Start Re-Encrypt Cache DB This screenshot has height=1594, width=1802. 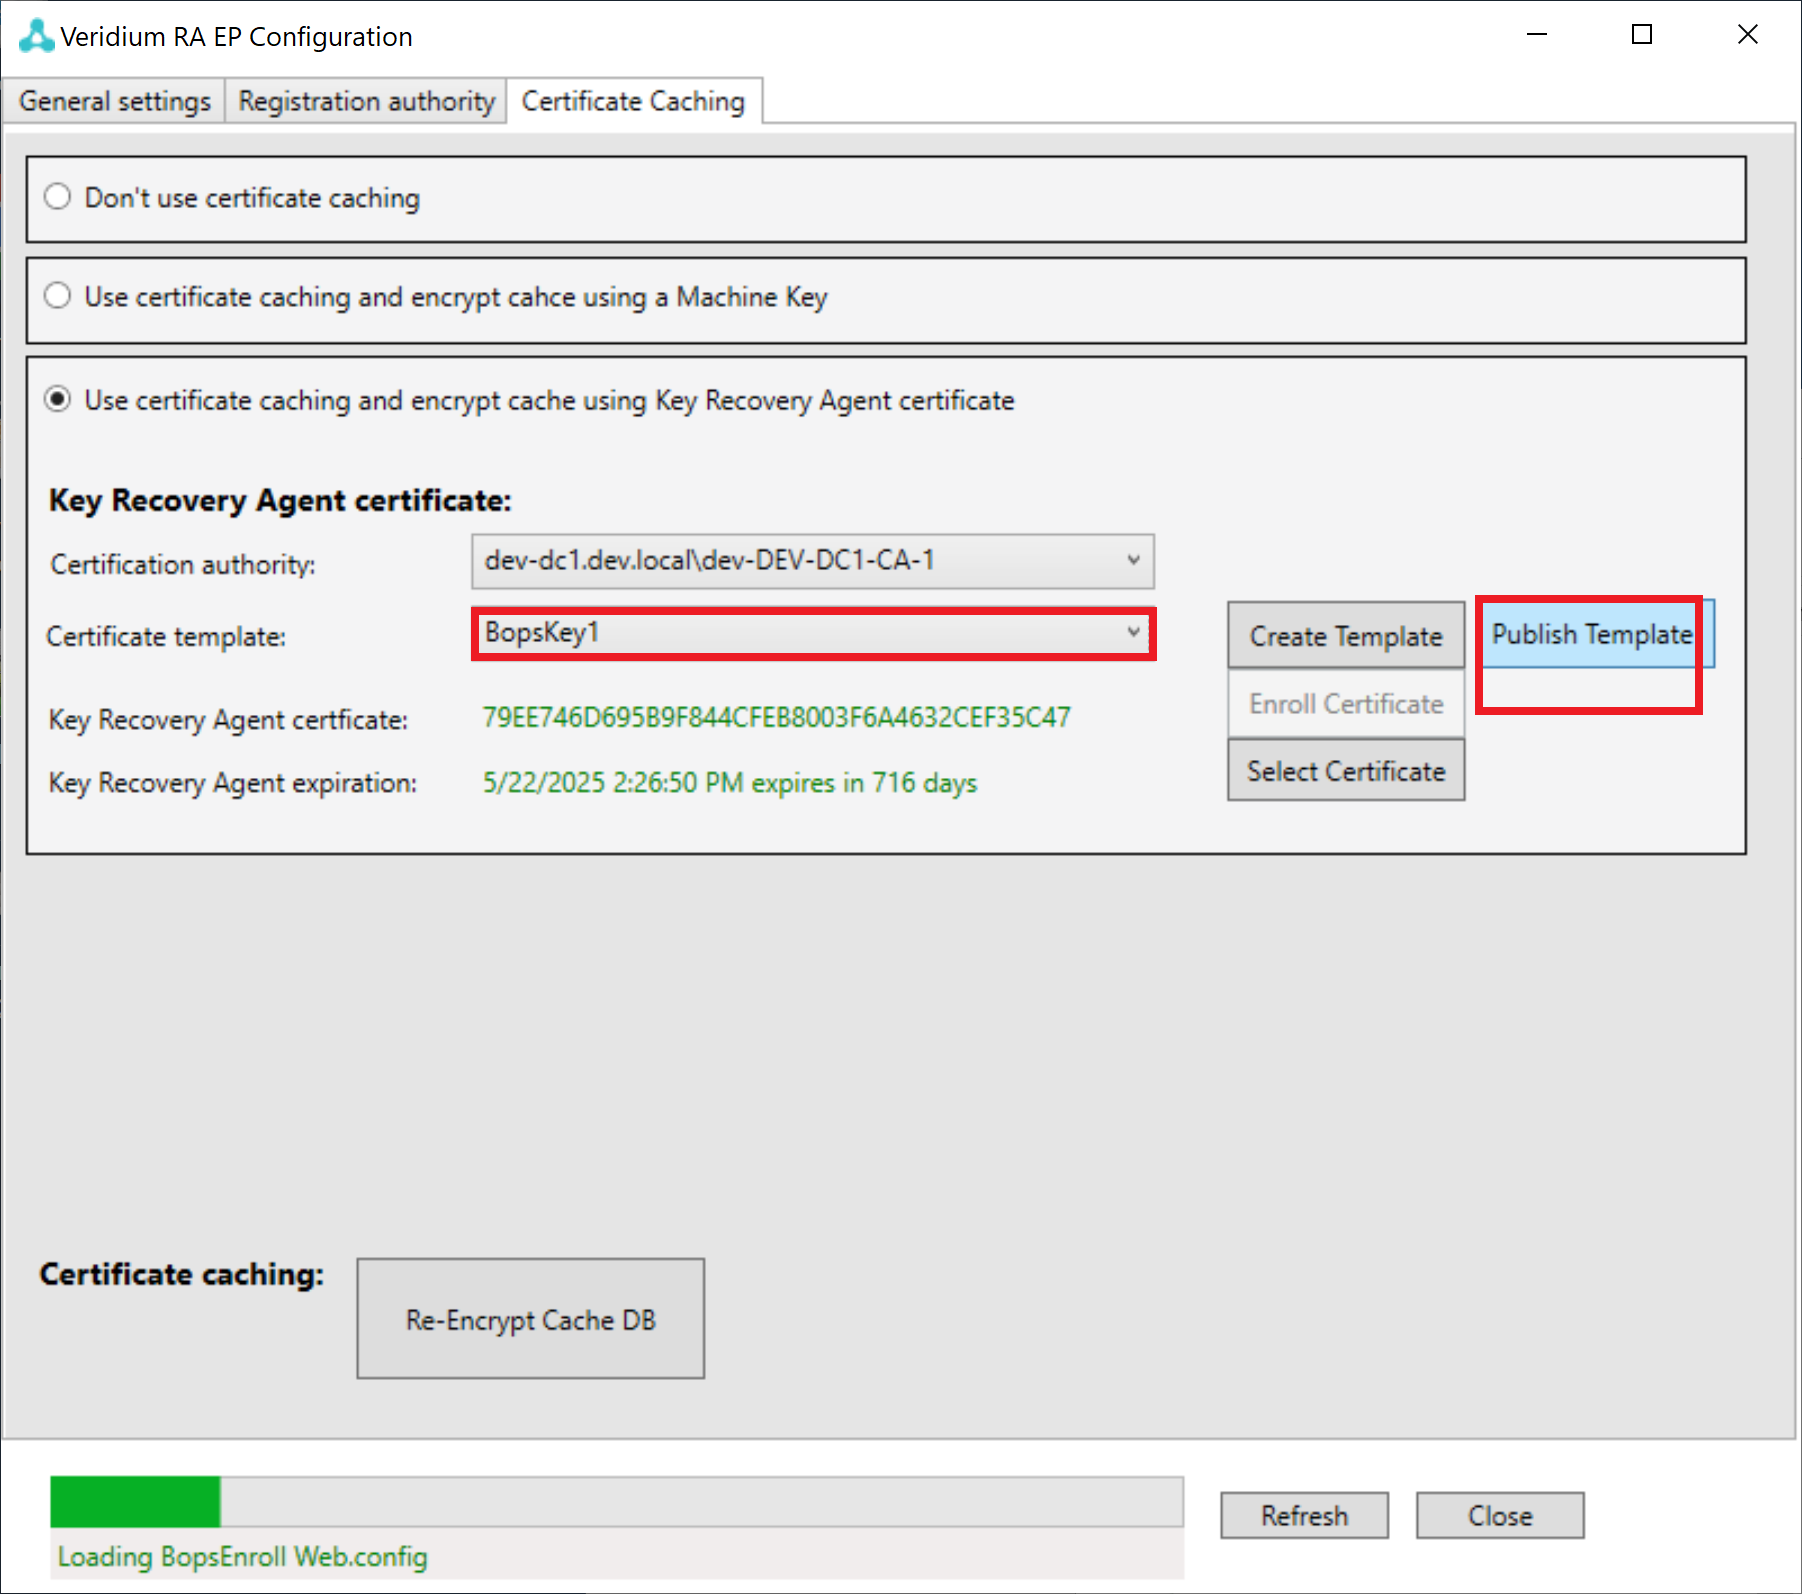(530, 1319)
